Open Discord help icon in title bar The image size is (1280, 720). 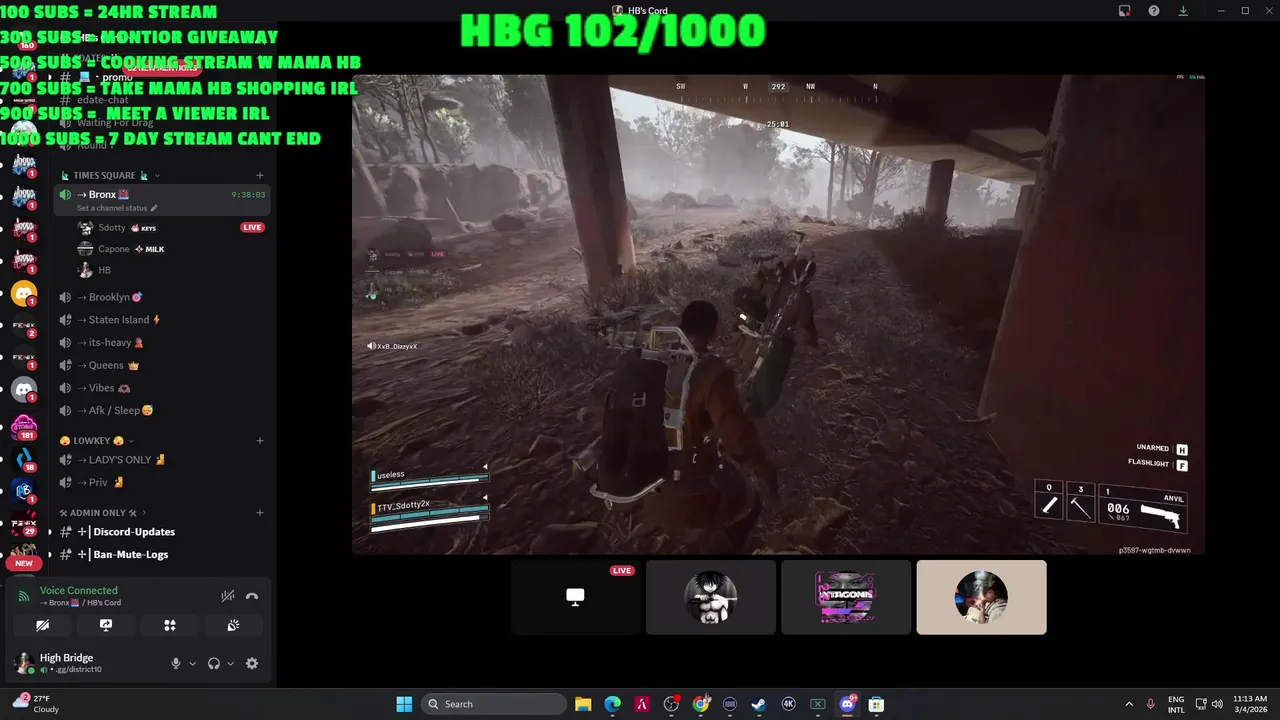[x=1154, y=11]
